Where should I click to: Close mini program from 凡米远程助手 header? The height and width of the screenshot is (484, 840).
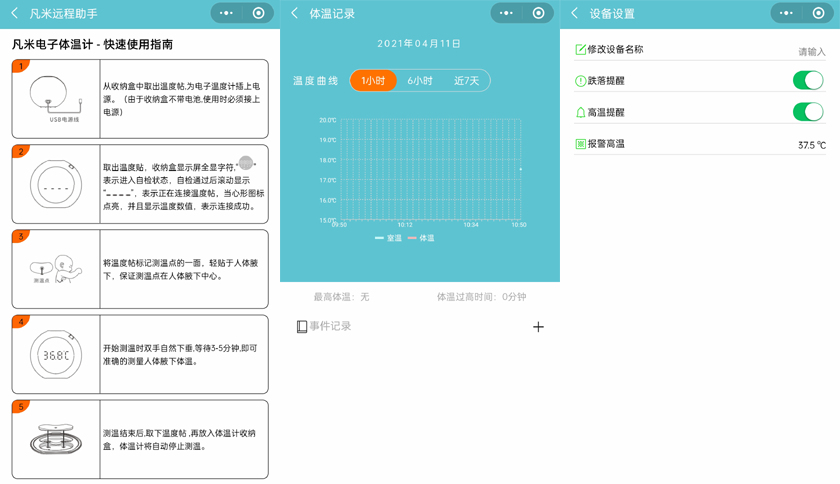(x=258, y=13)
